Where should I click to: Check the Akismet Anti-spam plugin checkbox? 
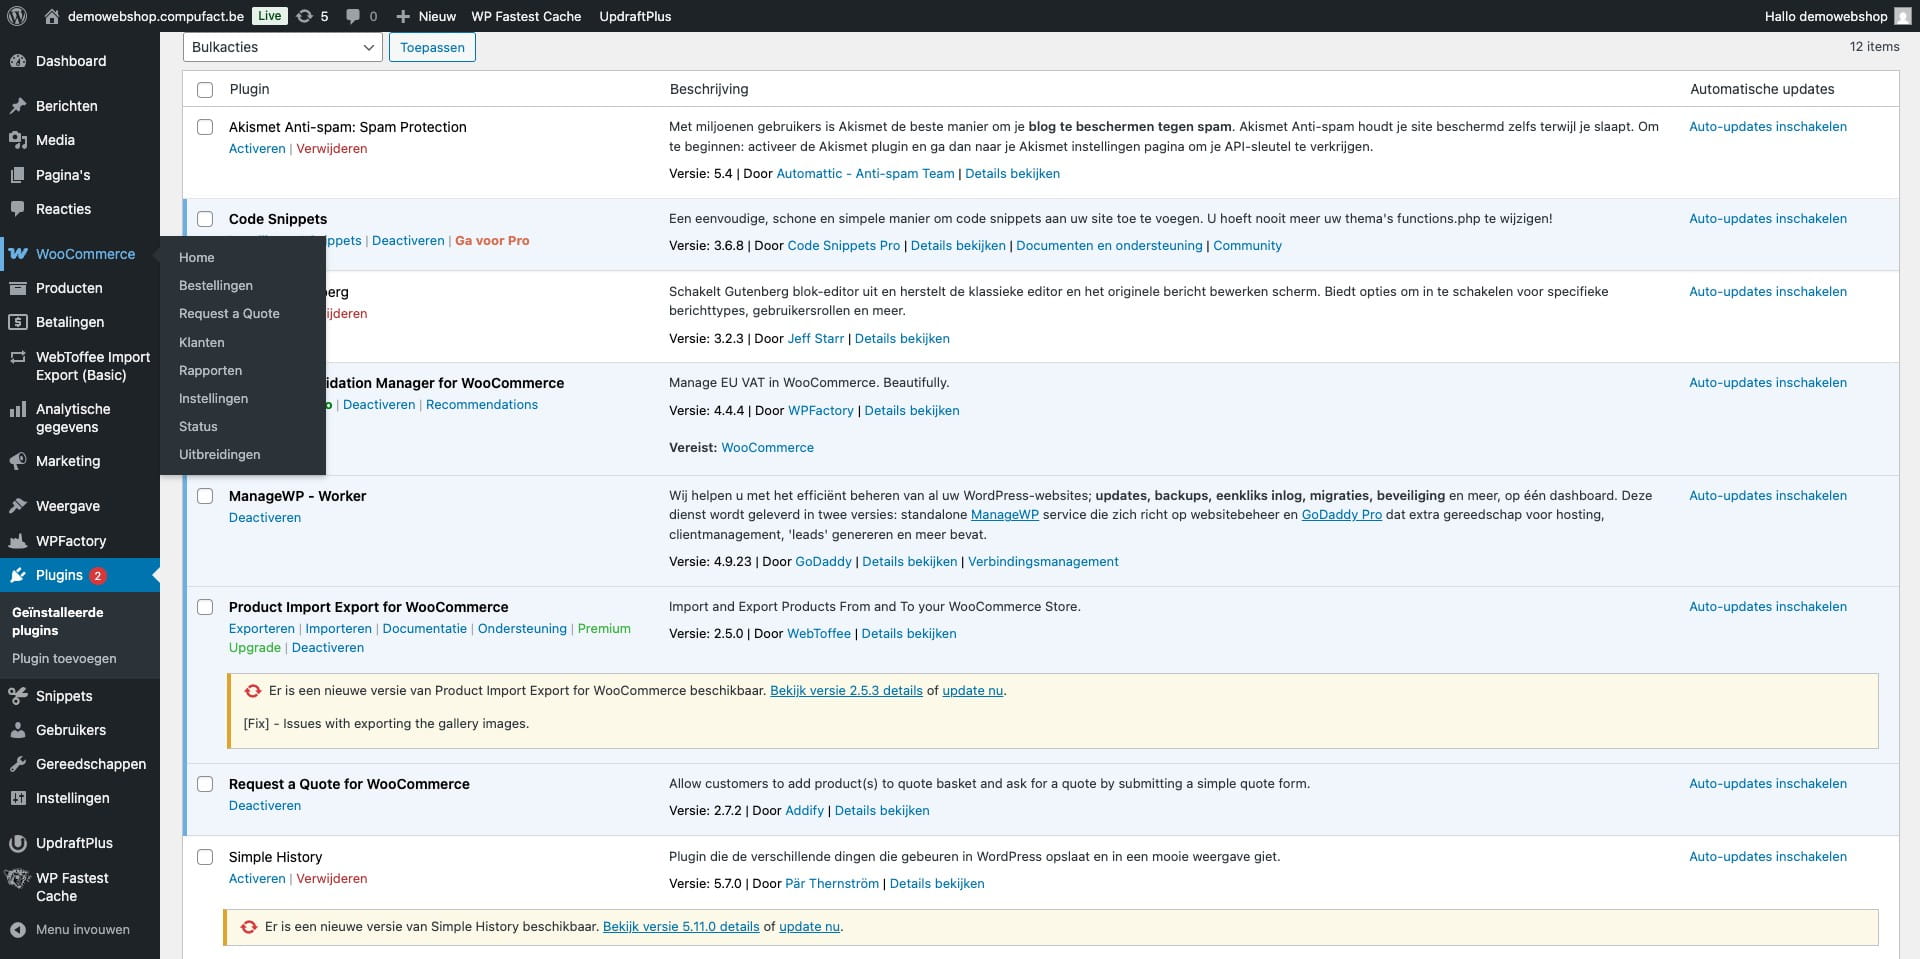click(205, 127)
